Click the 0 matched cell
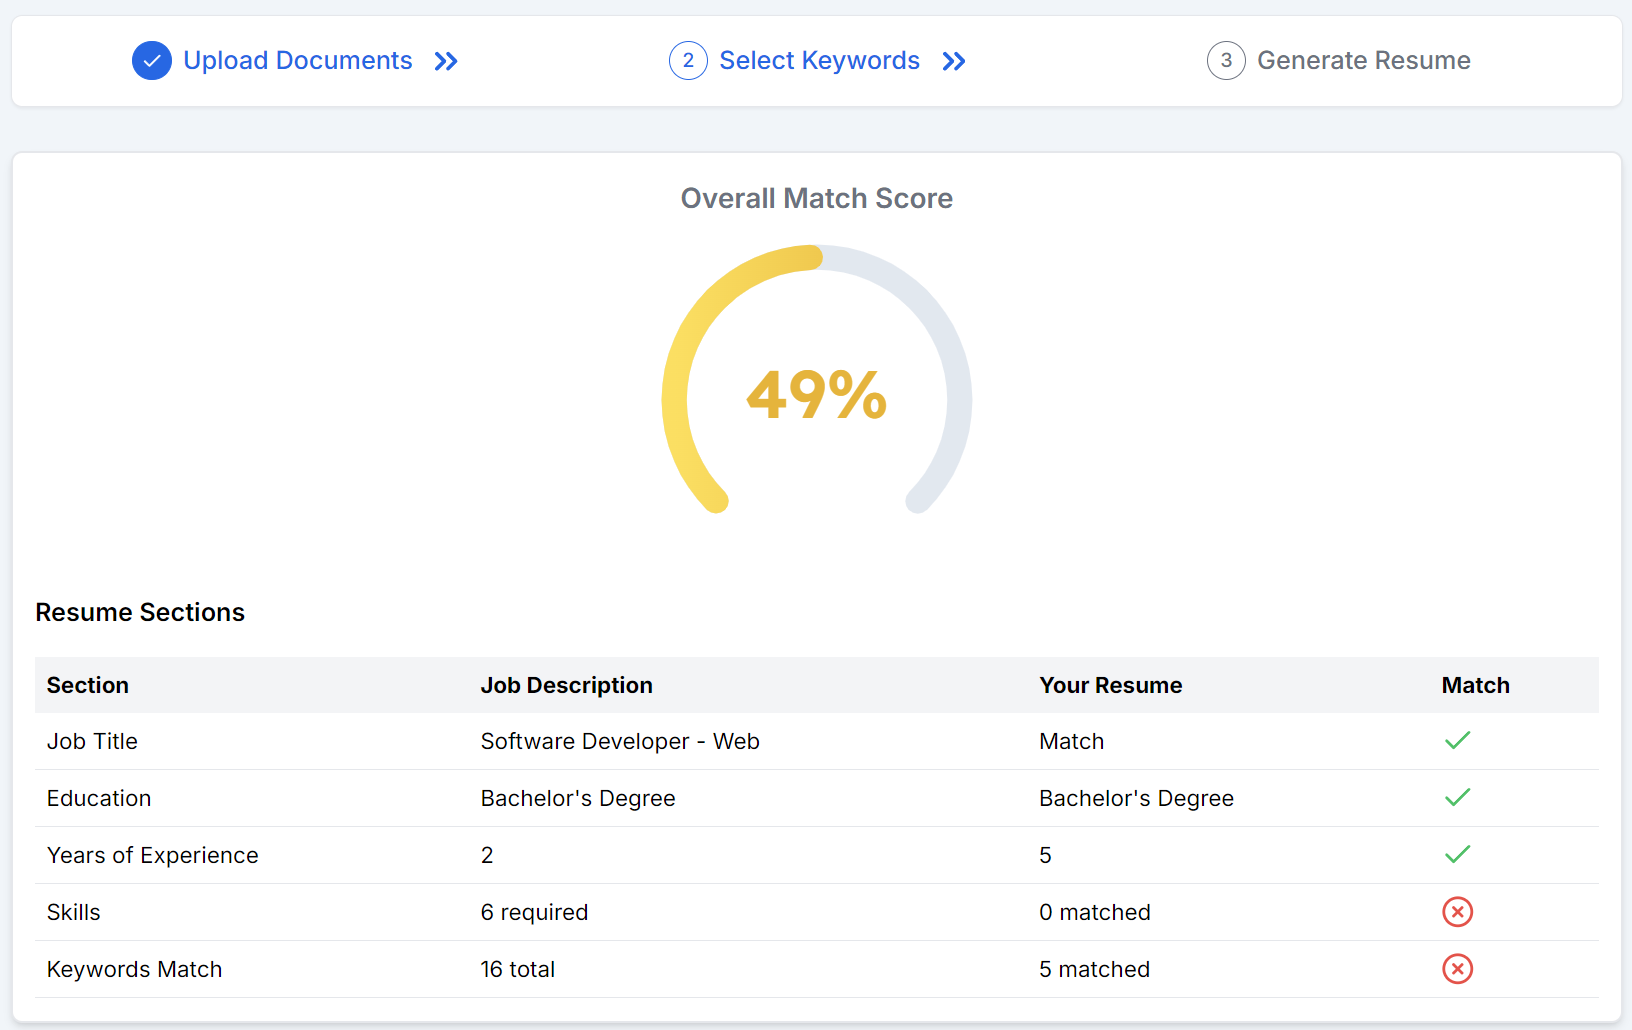Viewport: 1632px width, 1030px height. [1095, 912]
